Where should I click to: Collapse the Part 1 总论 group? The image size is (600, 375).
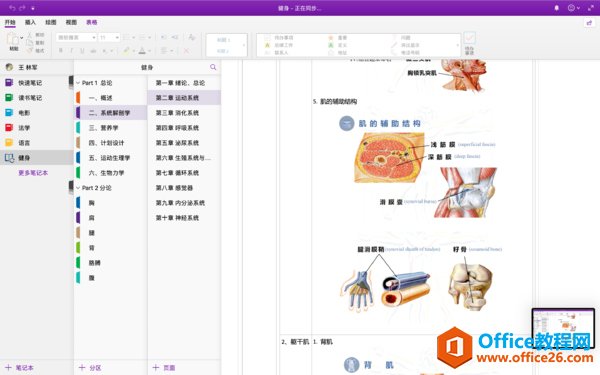[x=78, y=83]
